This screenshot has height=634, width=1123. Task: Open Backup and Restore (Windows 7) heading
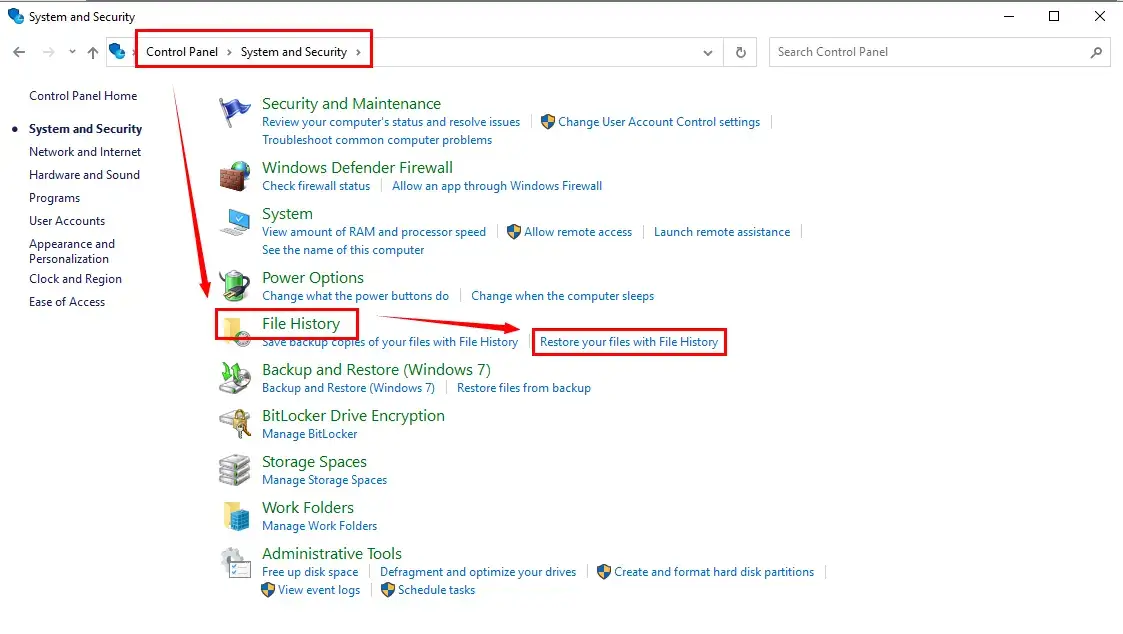tap(377, 370)
